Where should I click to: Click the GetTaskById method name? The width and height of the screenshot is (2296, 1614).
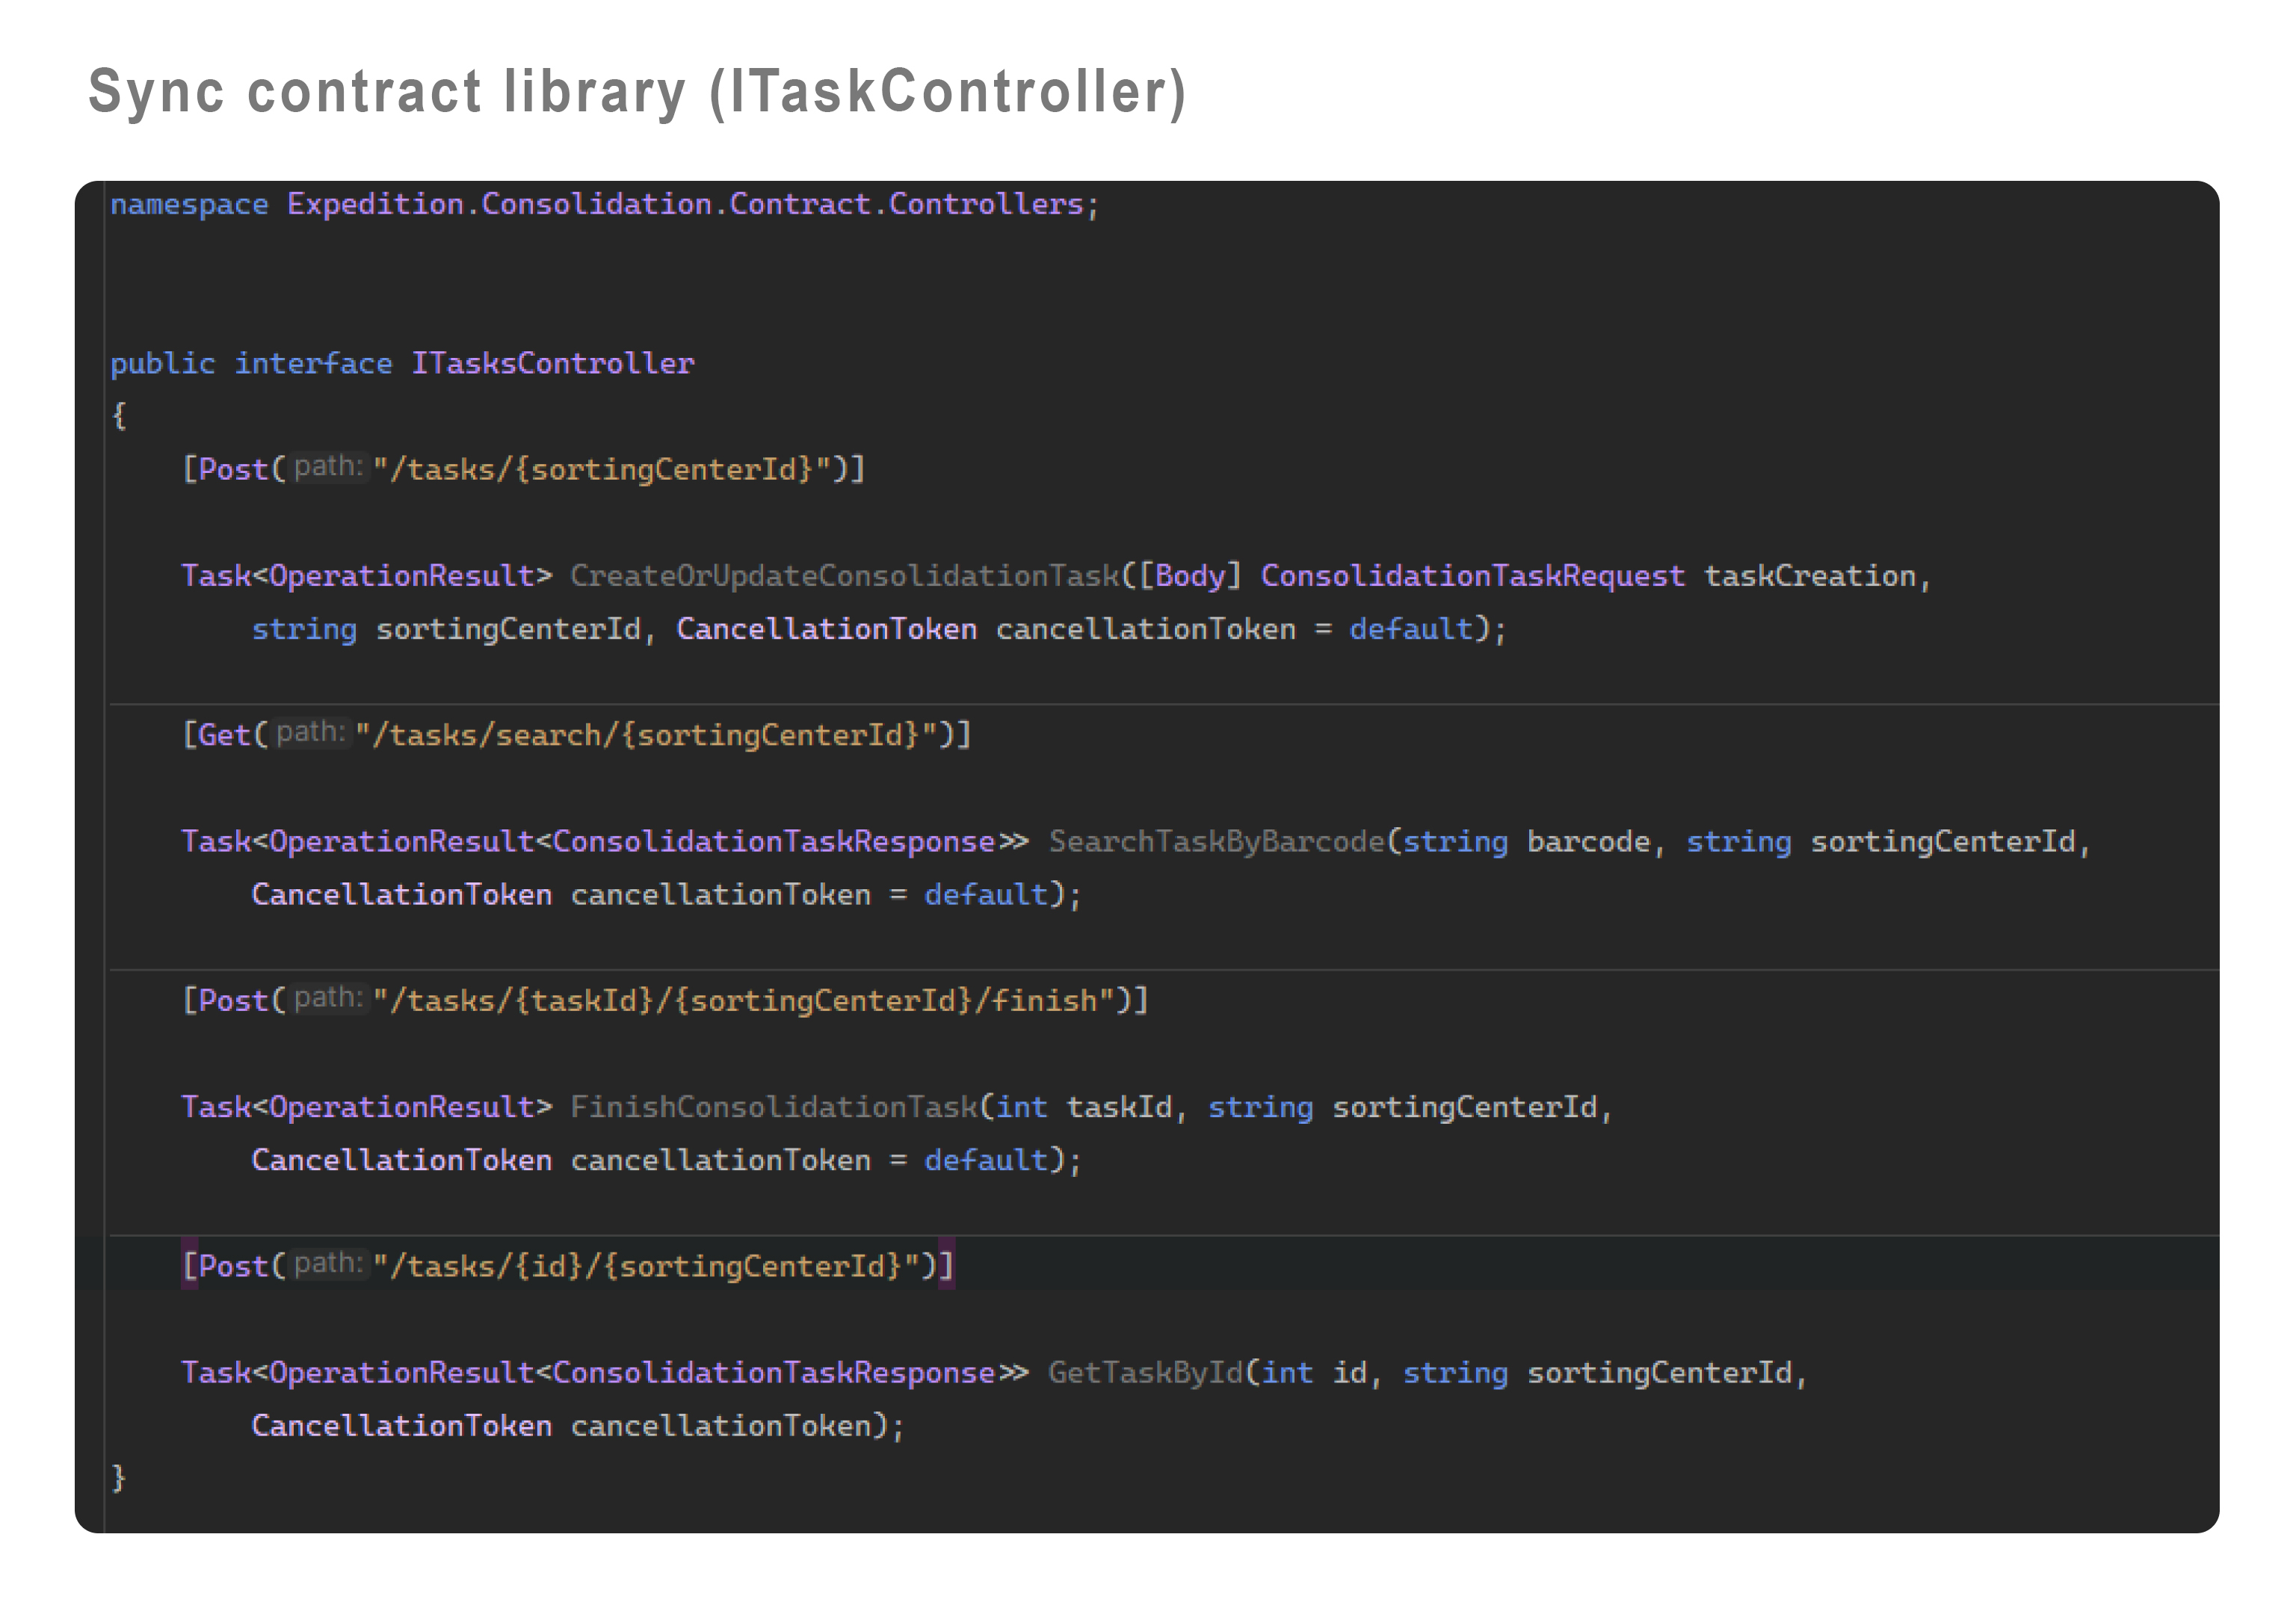[1145, 1372]
